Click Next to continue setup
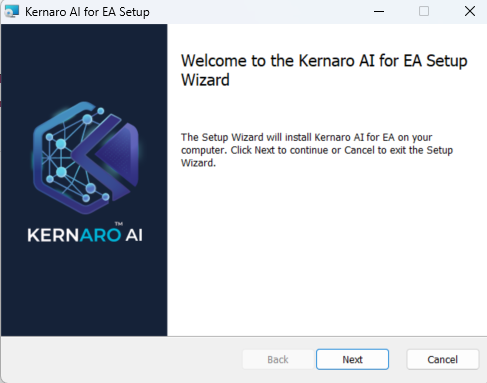This screenshot has height=383, width=487. (x=352, y=359)
